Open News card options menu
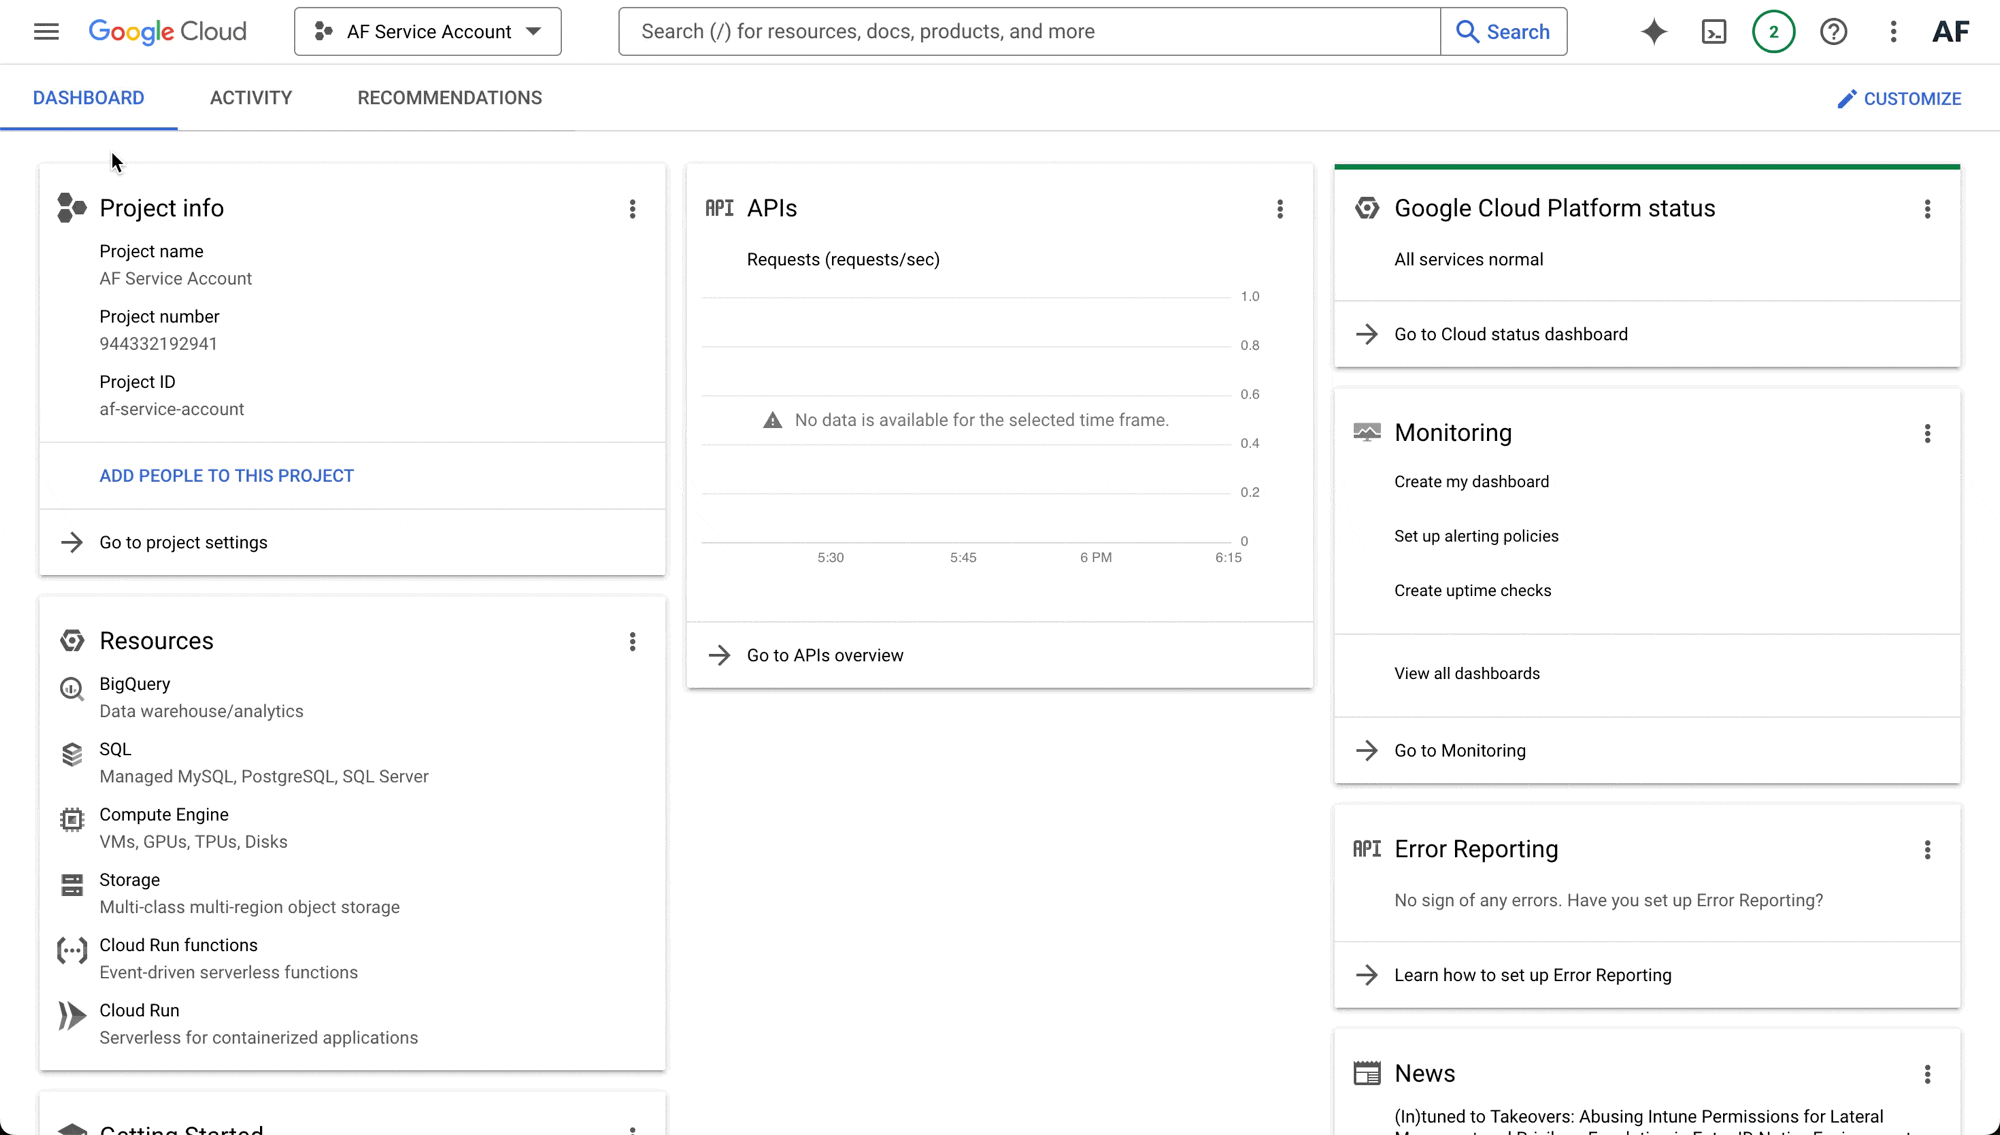This screenshot has width=2000, height=1135. point(1927,1074)
